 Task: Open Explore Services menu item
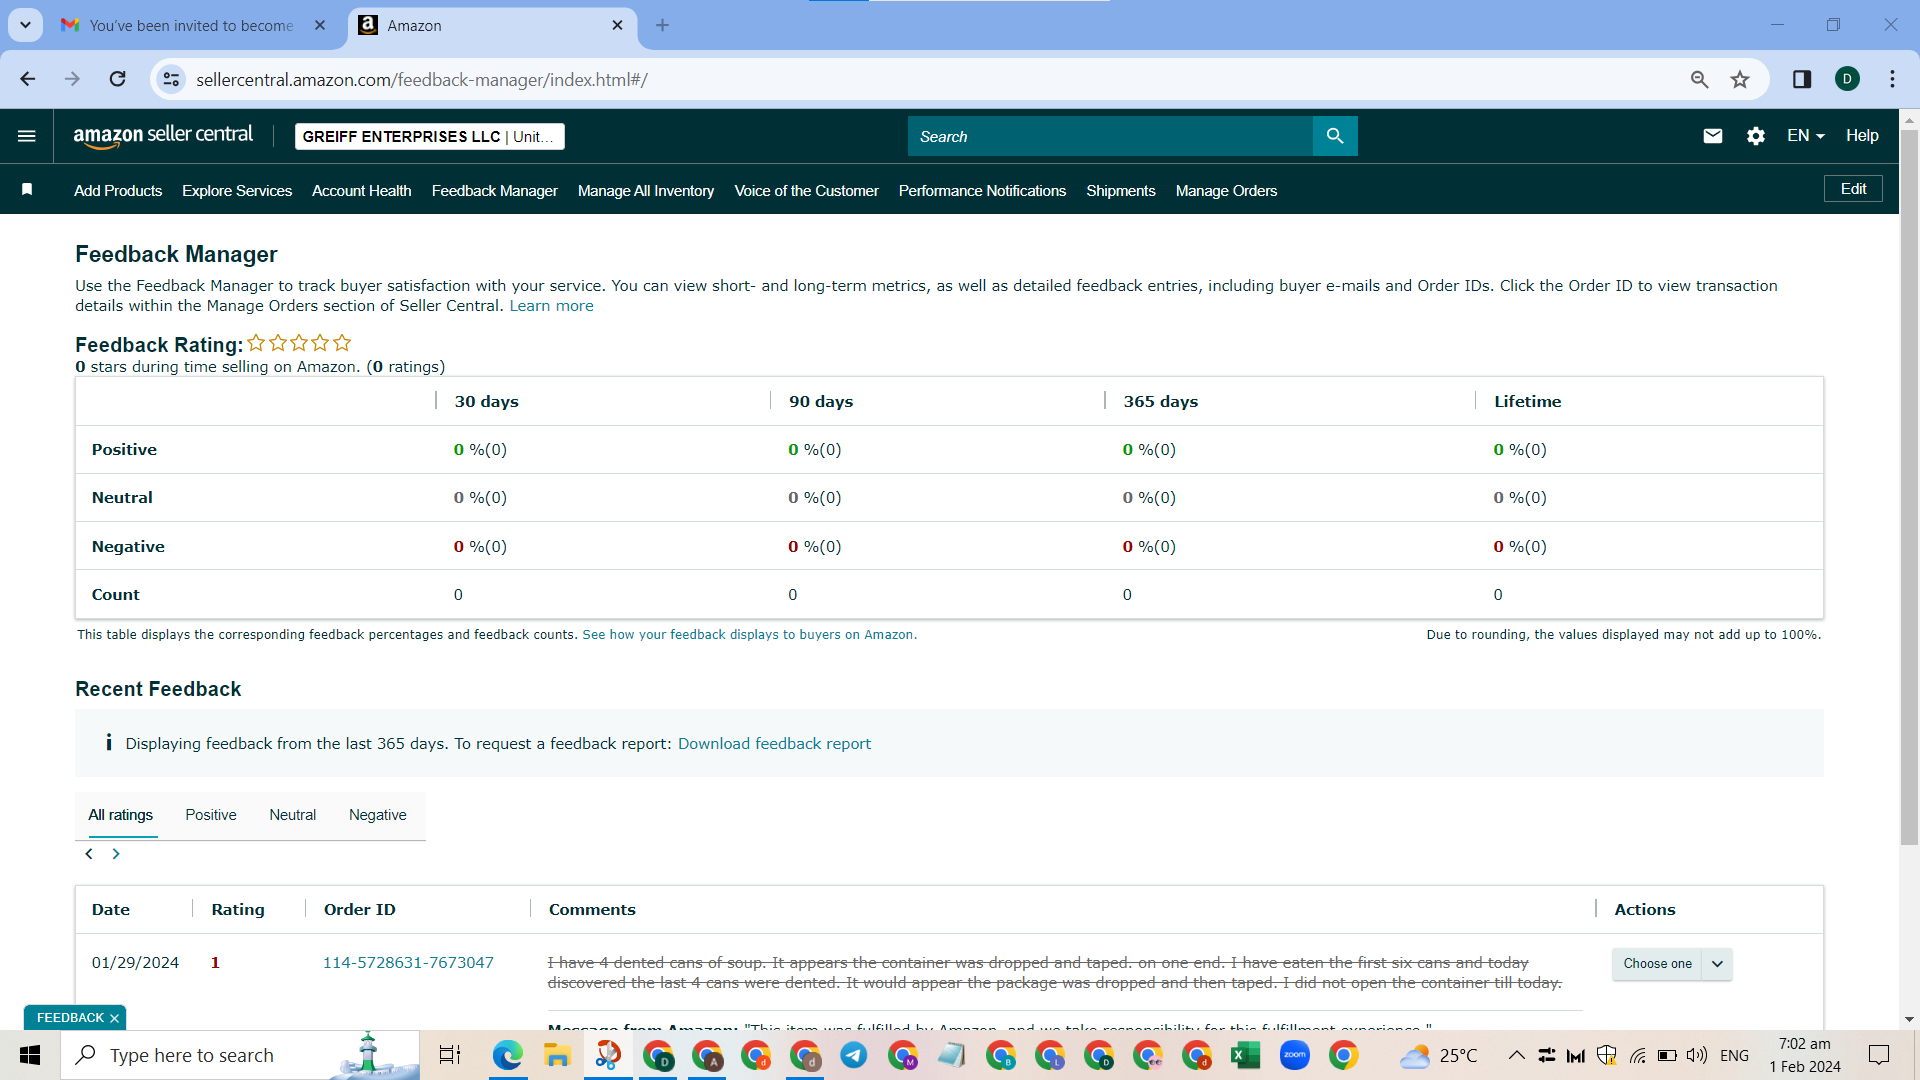[x=237, y=191]
